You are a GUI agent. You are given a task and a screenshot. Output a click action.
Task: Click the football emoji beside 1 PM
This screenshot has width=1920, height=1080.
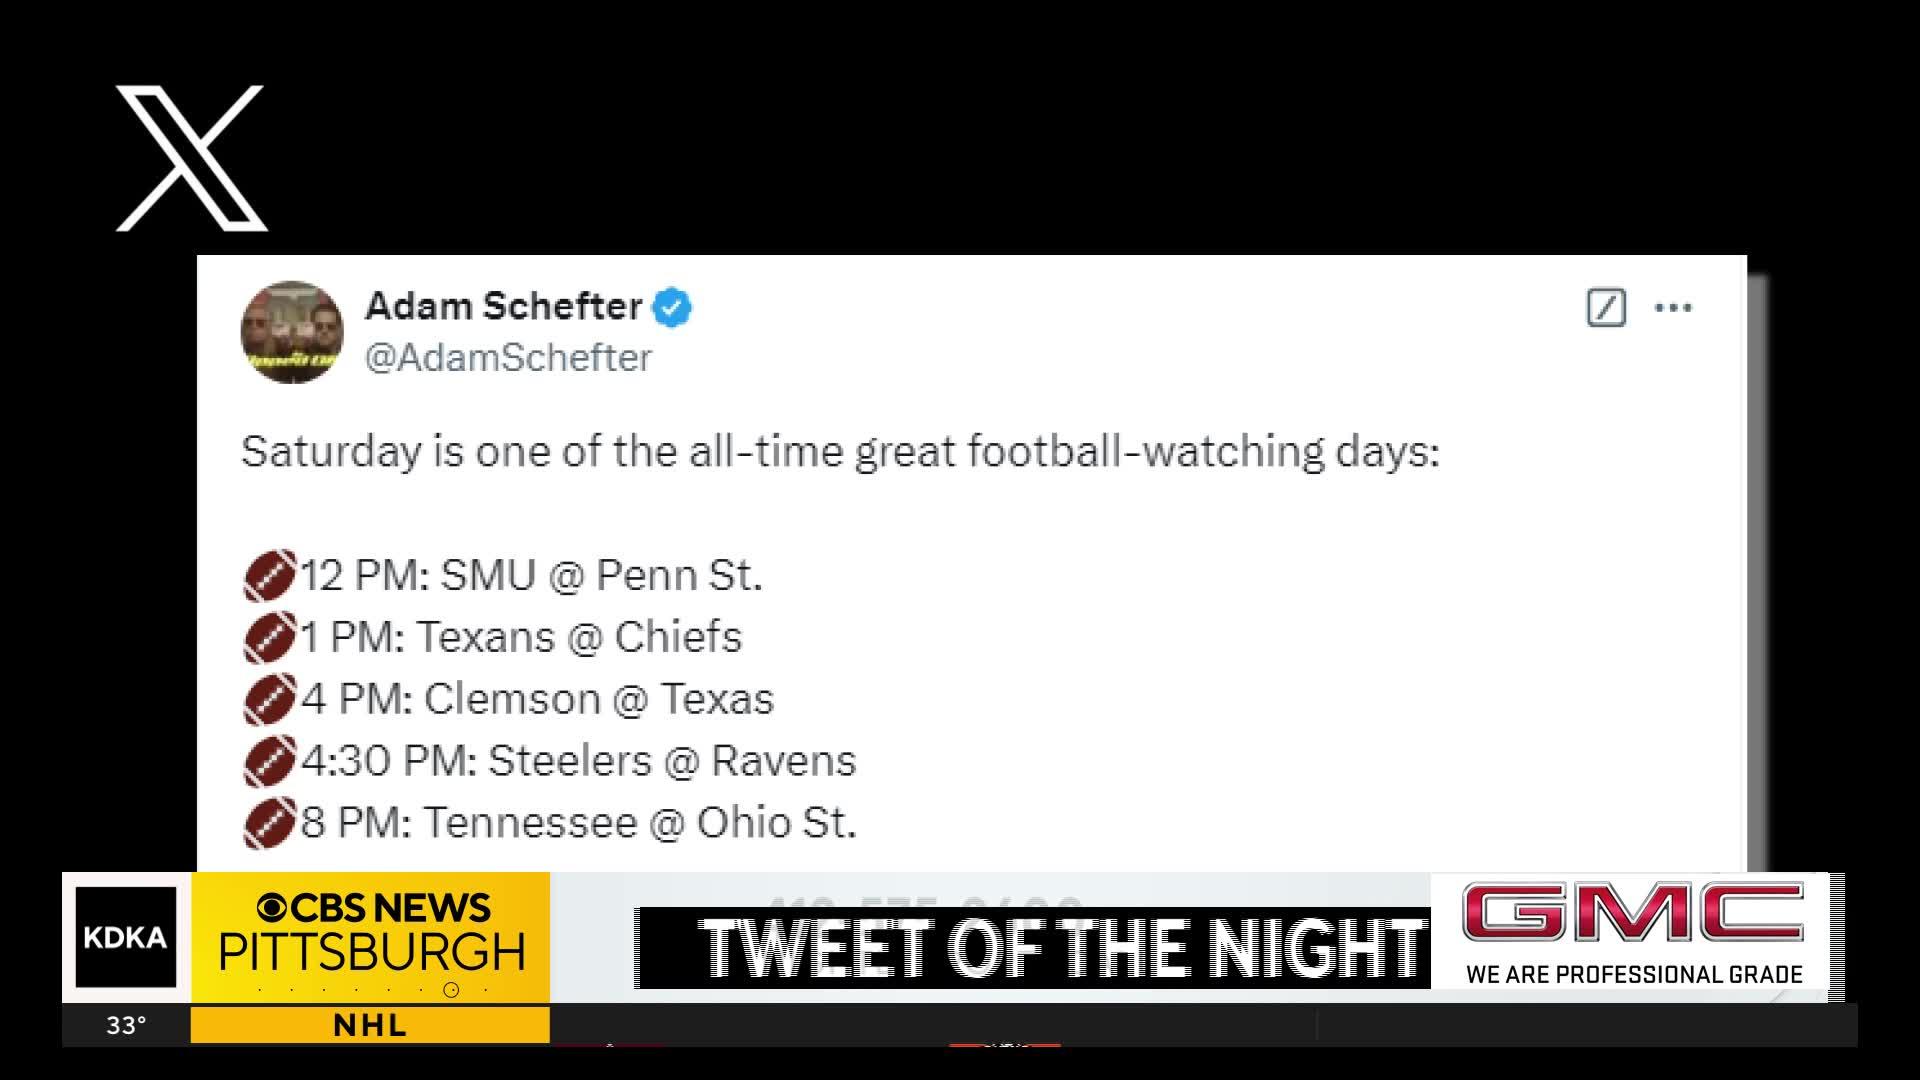pyautogui.click(x=270, y=637)
